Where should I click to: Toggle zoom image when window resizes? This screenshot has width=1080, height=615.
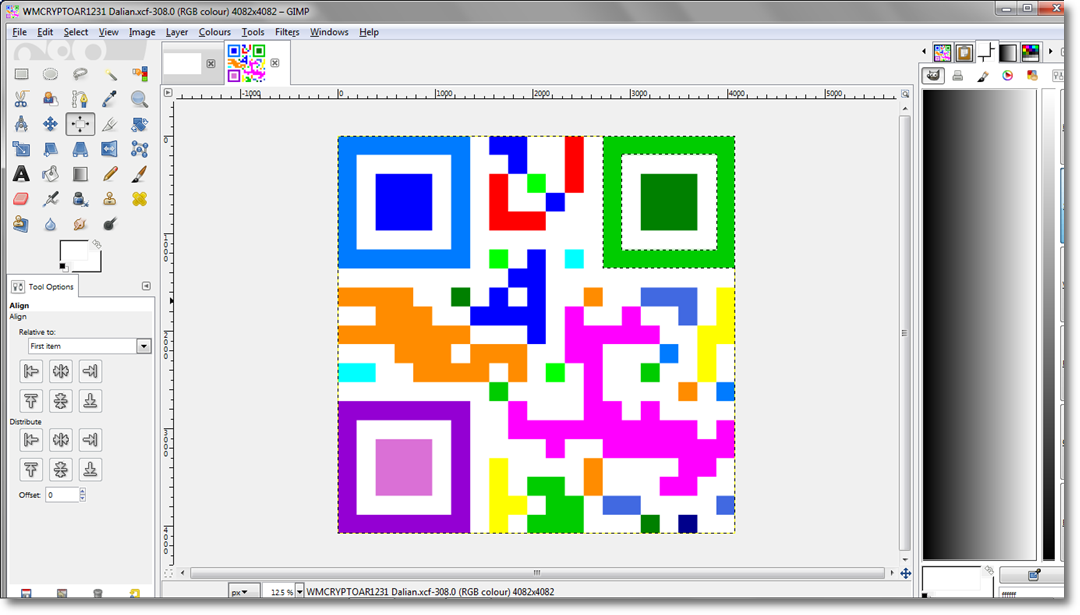(905, 93)
